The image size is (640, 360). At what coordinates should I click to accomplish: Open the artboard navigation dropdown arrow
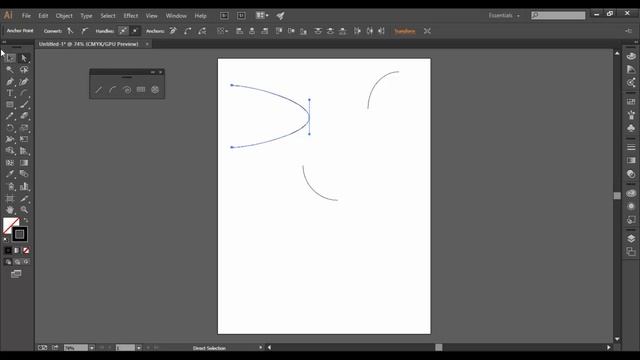[139, 348]
